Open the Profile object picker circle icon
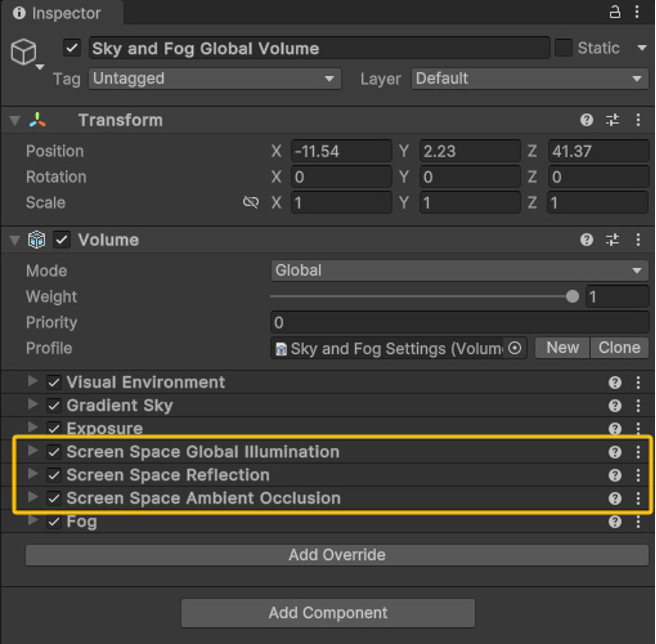 pos(515,348)
